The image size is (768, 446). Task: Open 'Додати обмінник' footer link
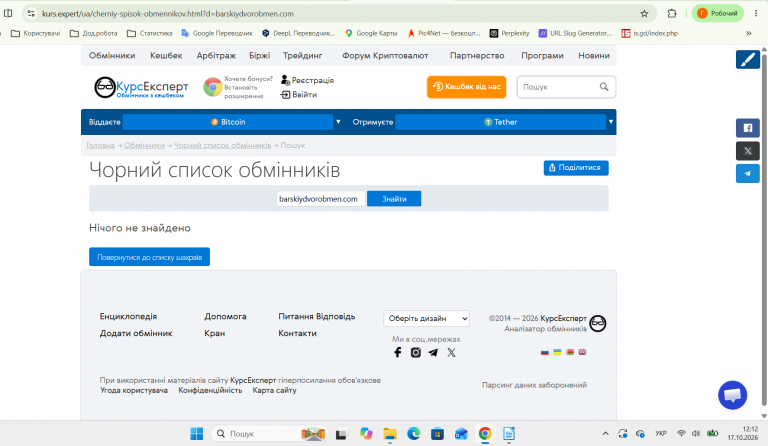click(x=136, y=333)
